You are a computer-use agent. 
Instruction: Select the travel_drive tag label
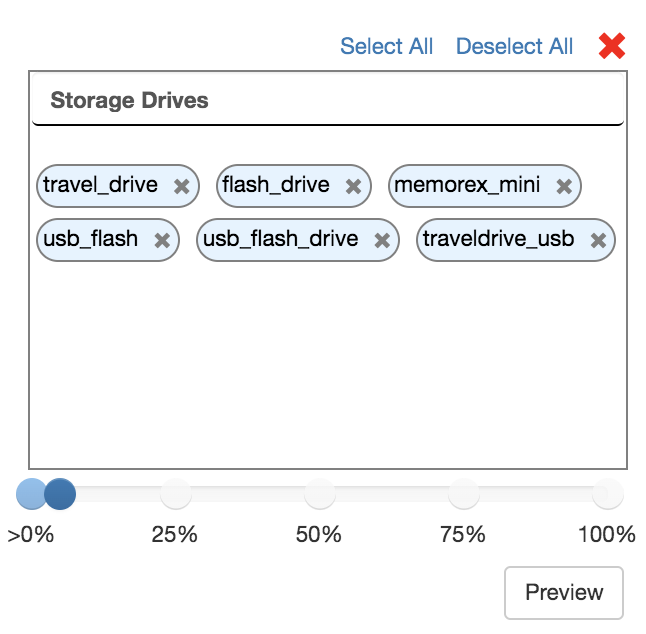coord(100,185)
